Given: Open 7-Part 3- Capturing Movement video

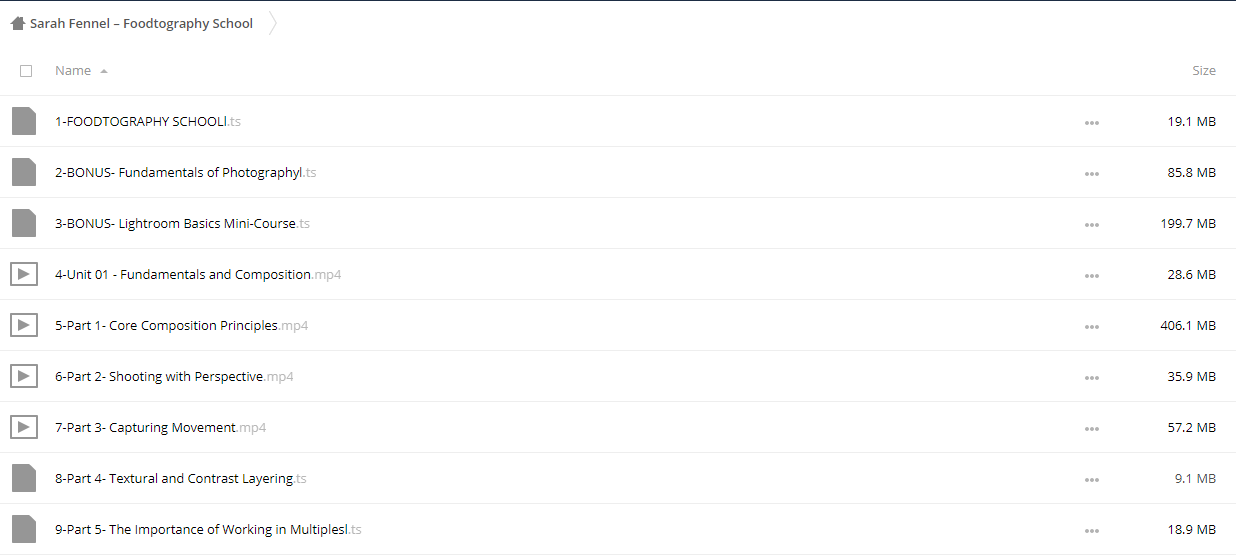Looking at the screenshot, I should (160, 427).
